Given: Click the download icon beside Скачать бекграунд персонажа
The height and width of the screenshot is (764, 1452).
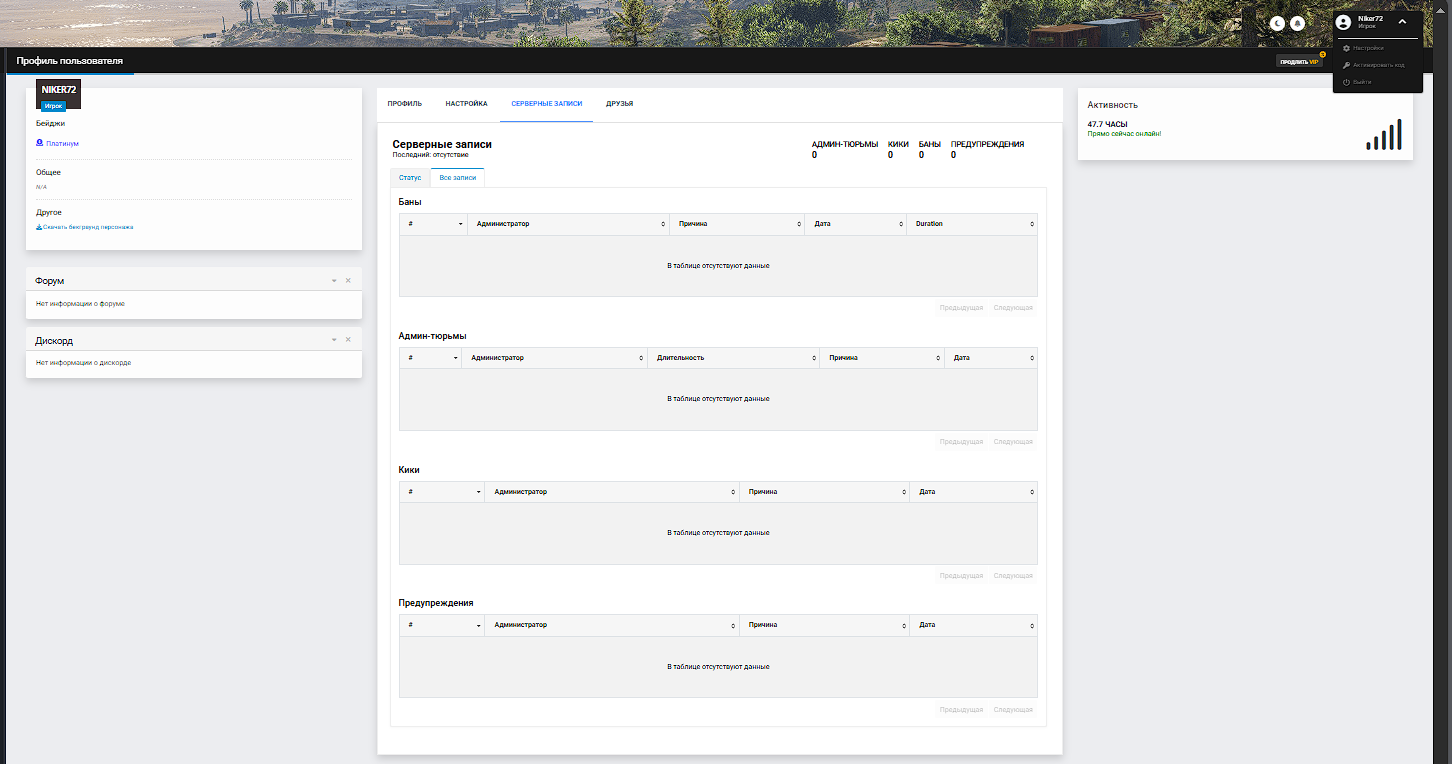Looking at the screenshot, I should (39, 227).
